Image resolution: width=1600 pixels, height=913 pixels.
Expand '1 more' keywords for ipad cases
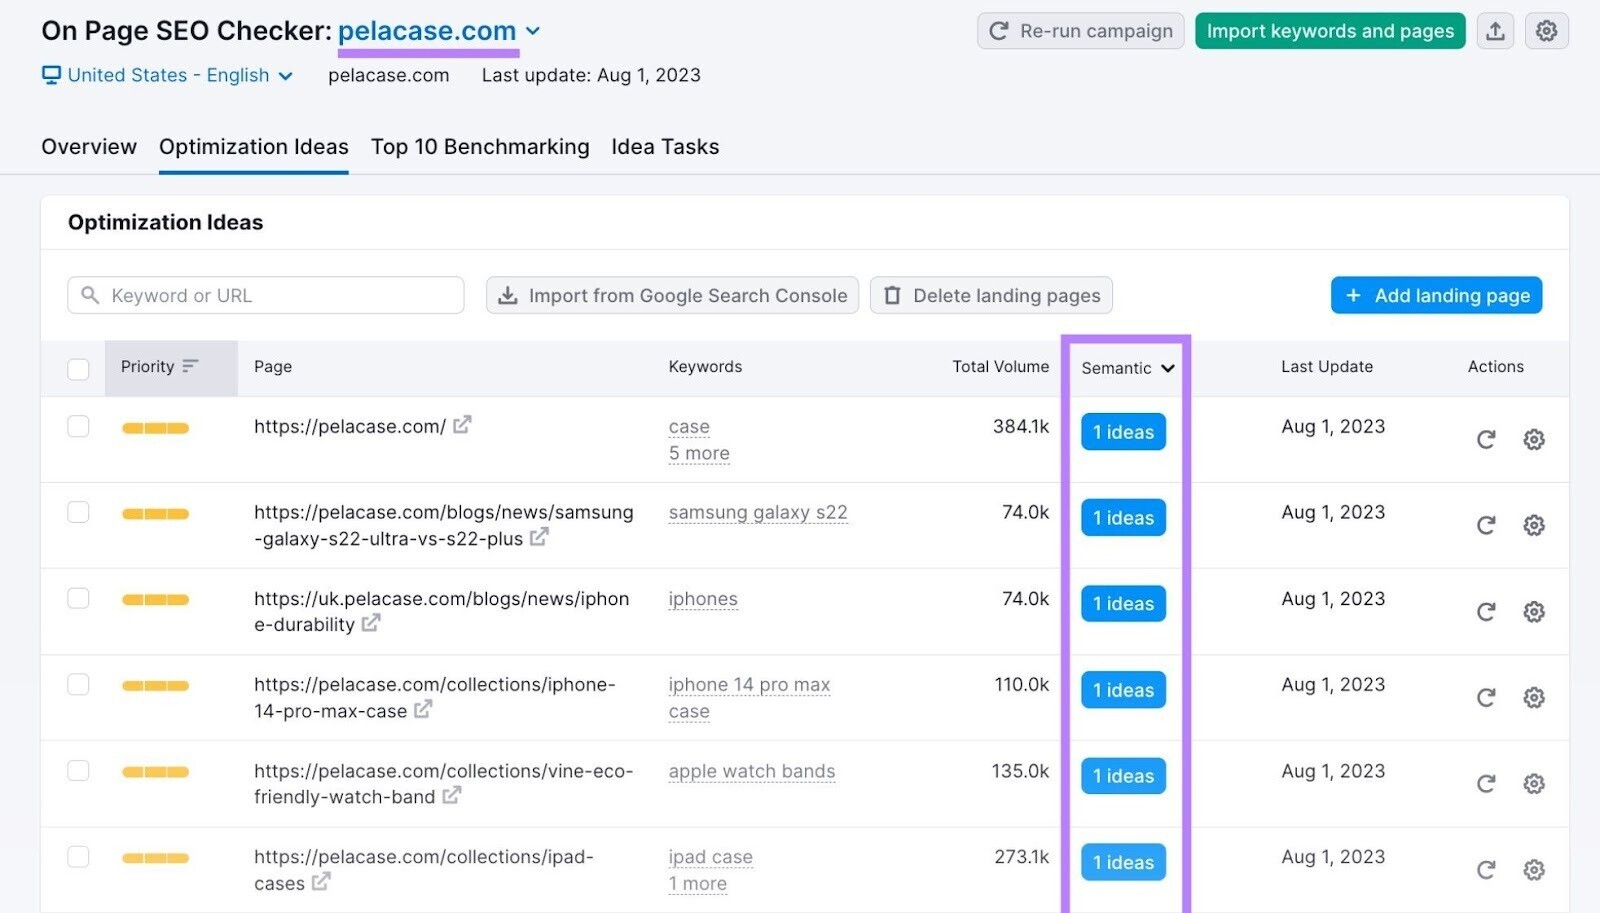[x=698, y=883]
